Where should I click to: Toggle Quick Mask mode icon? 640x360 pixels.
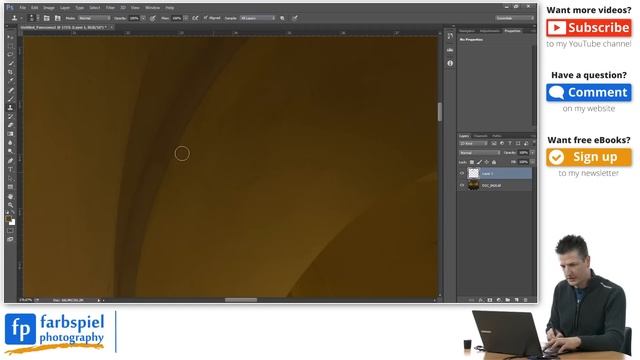10,231
